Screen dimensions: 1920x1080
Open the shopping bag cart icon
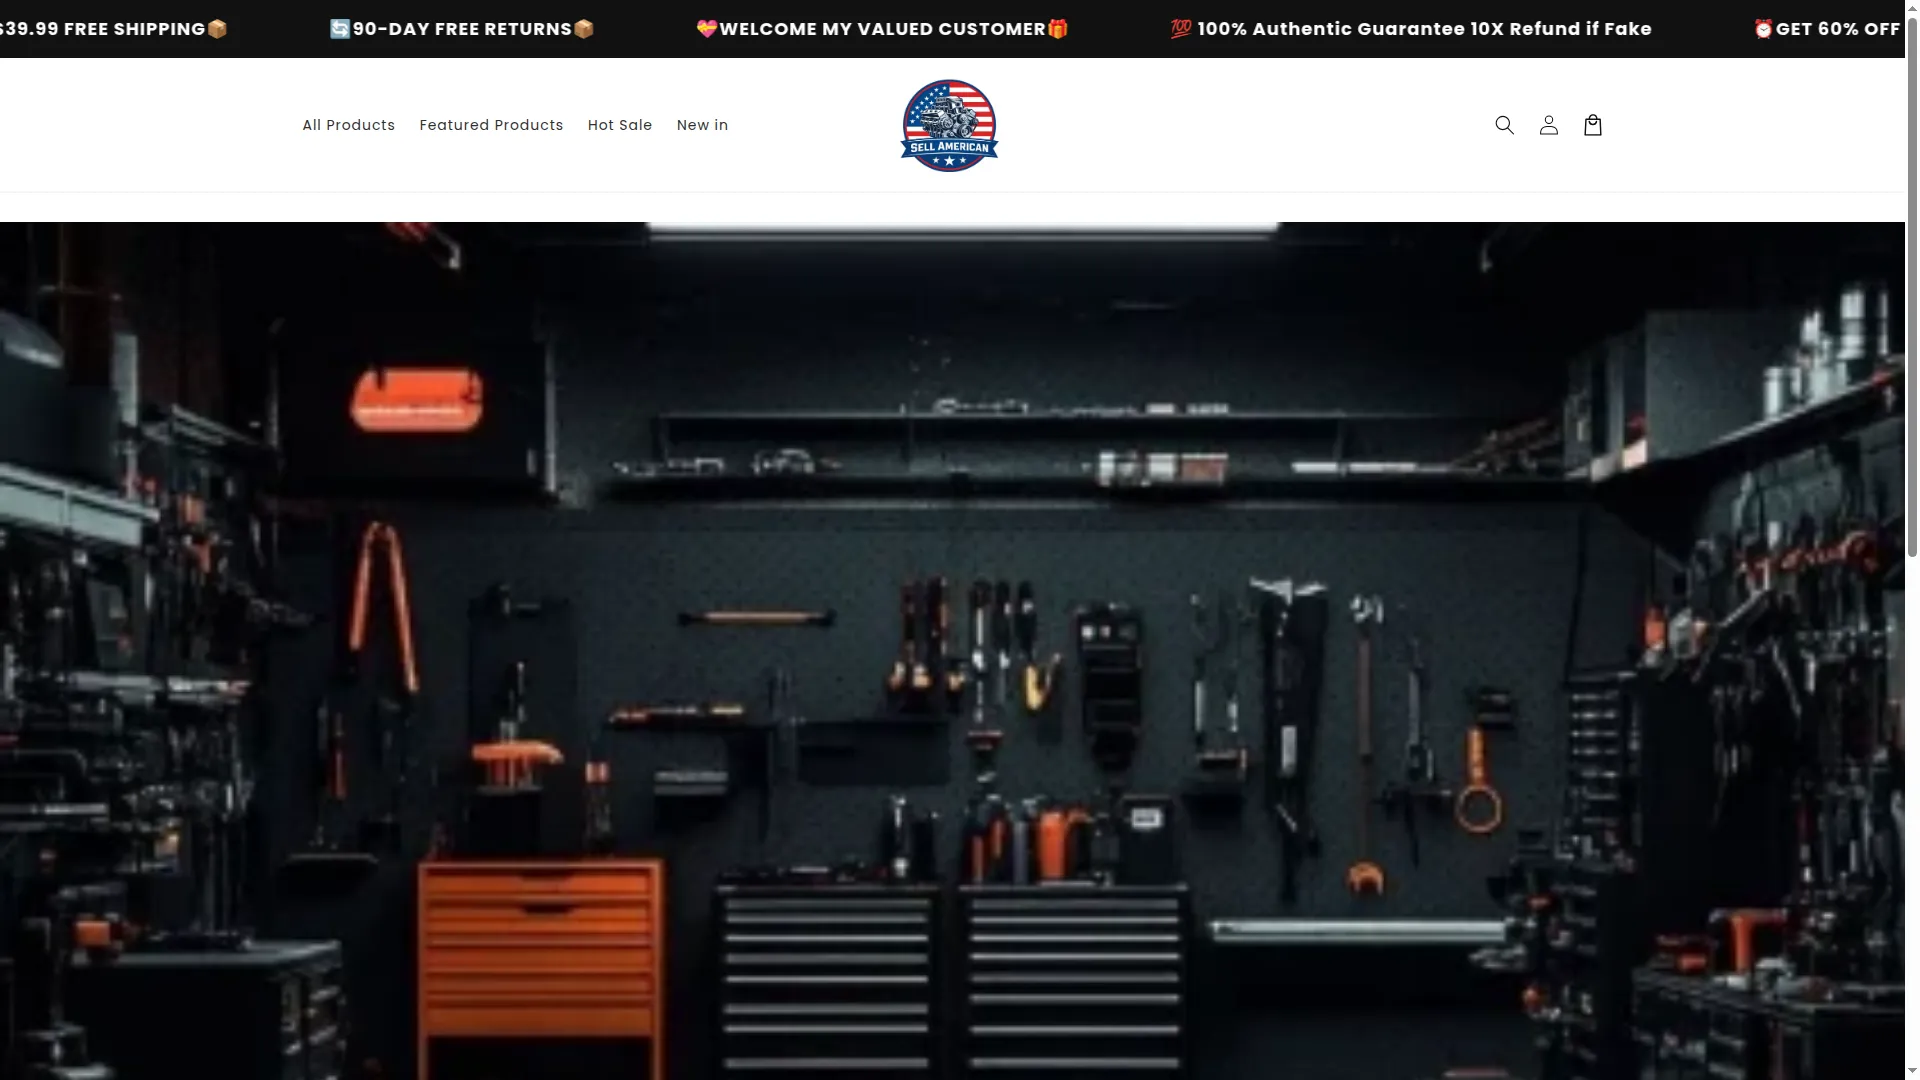(x=1593, y=125)
